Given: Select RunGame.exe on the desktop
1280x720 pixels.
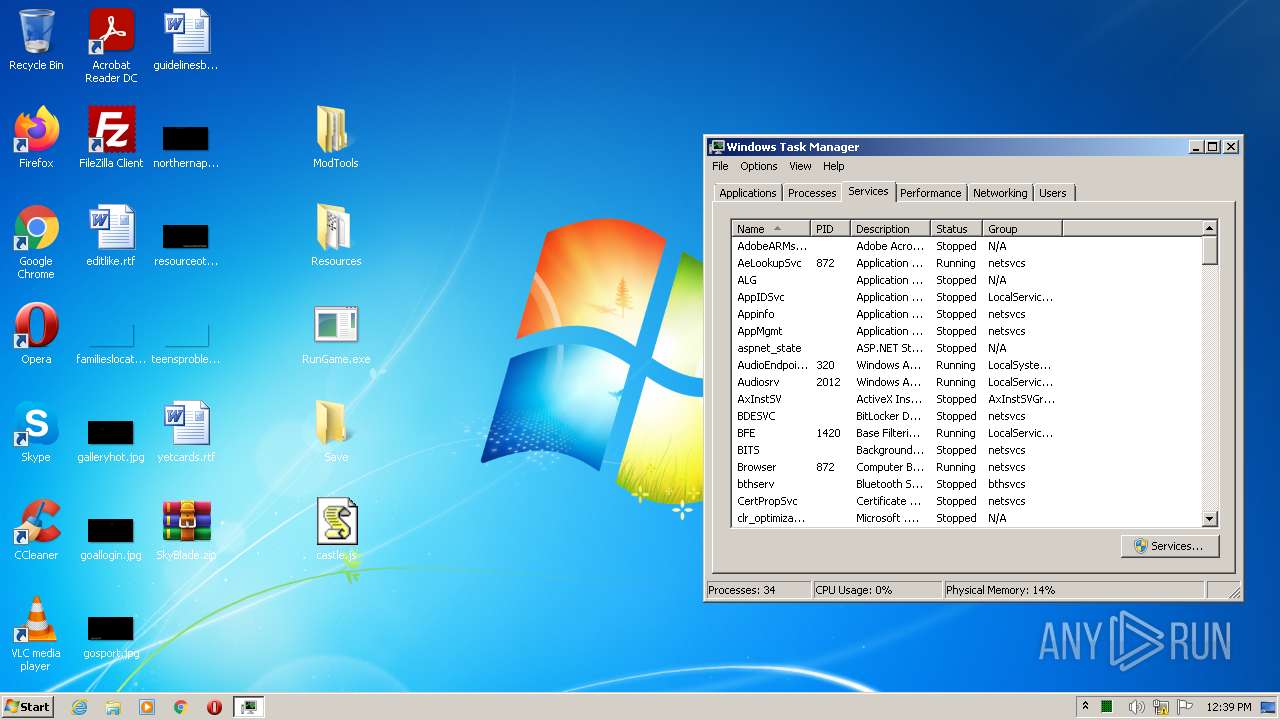Looking at the screenshot, I should [x=335, y=334].
